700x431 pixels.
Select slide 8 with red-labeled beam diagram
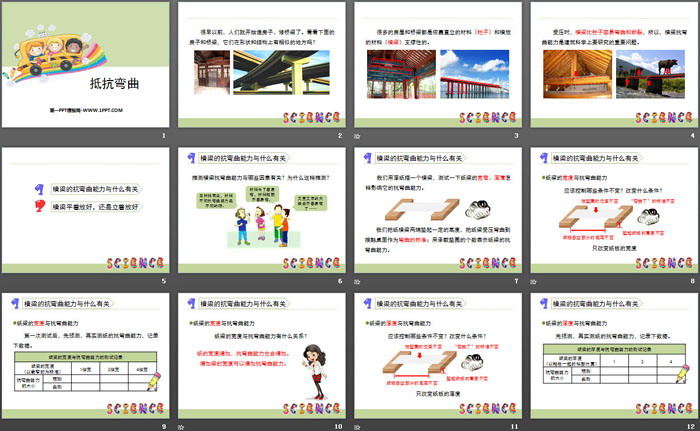pyautogui.click(x=614, y=210)
